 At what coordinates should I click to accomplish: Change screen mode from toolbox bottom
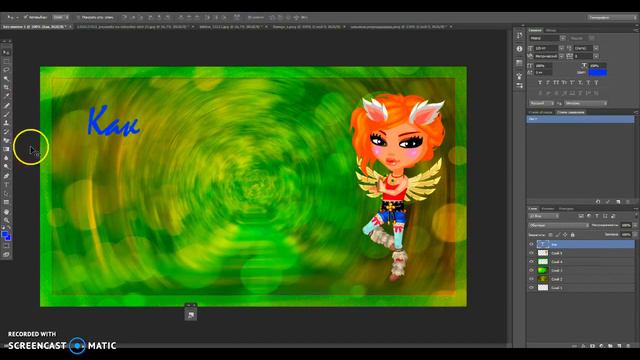click(6, 254)
